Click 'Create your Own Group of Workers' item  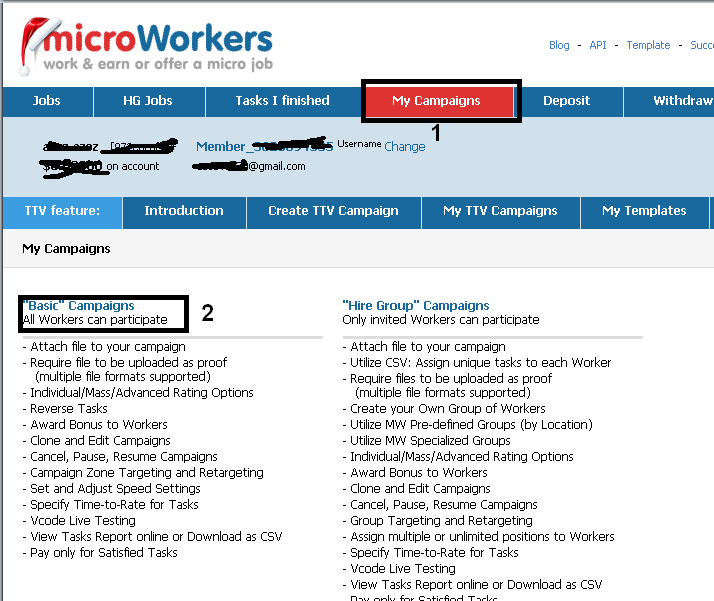pyautogui.click(x=448, y=409)
